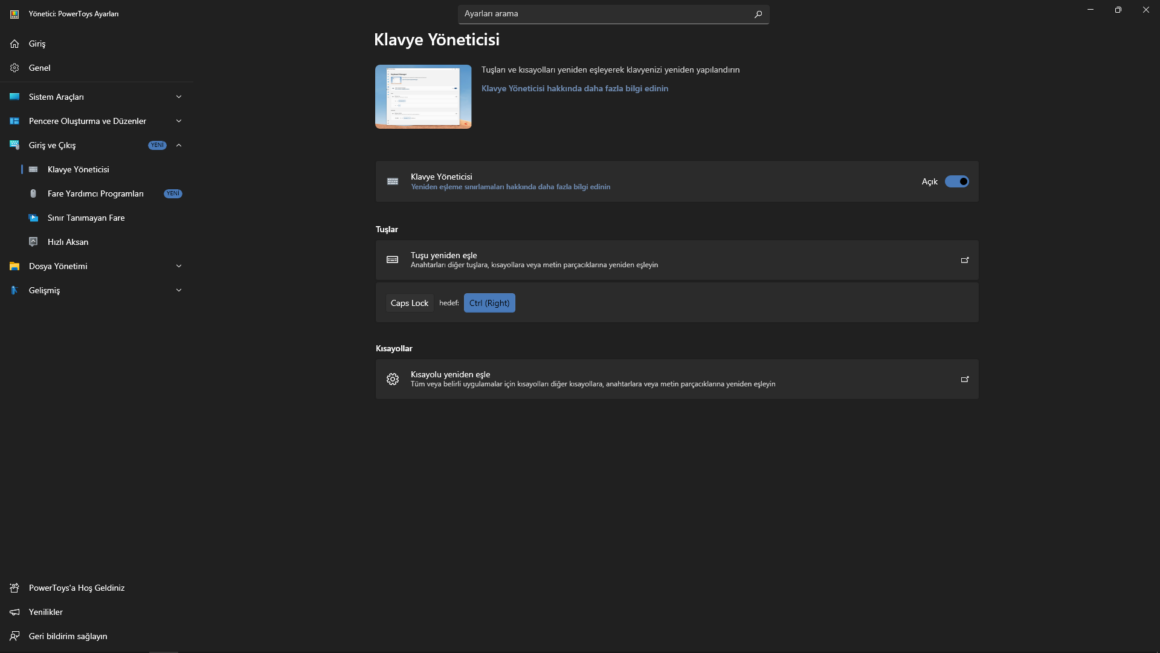Screen dimensions: 1160x653
Task: Click Yeniden eşleme sınırlamaları hakkında link
Action: coord(510,187)
